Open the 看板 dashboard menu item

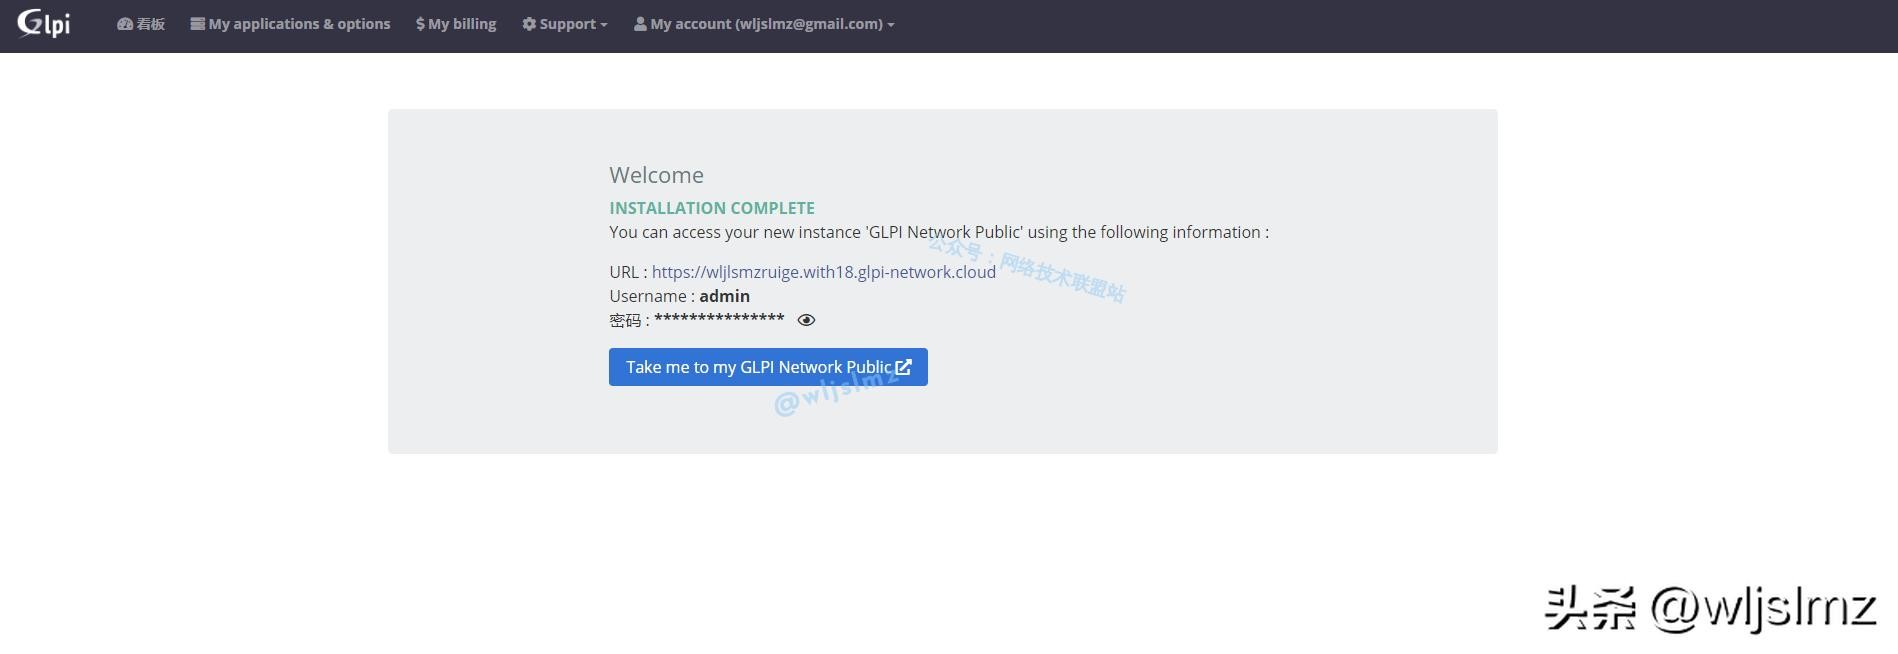click(x=150, y=24)
